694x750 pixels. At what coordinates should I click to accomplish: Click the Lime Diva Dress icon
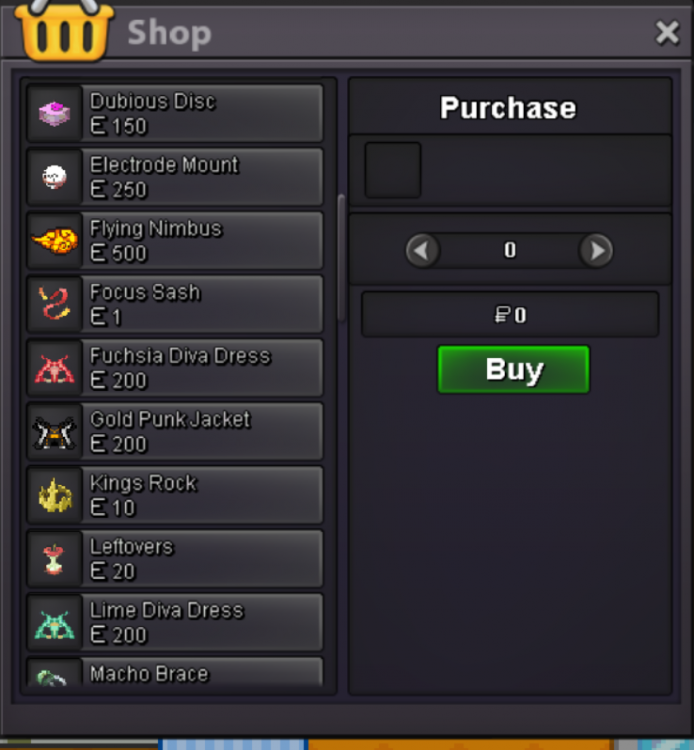pyautogui.click(x=54, y=624)
